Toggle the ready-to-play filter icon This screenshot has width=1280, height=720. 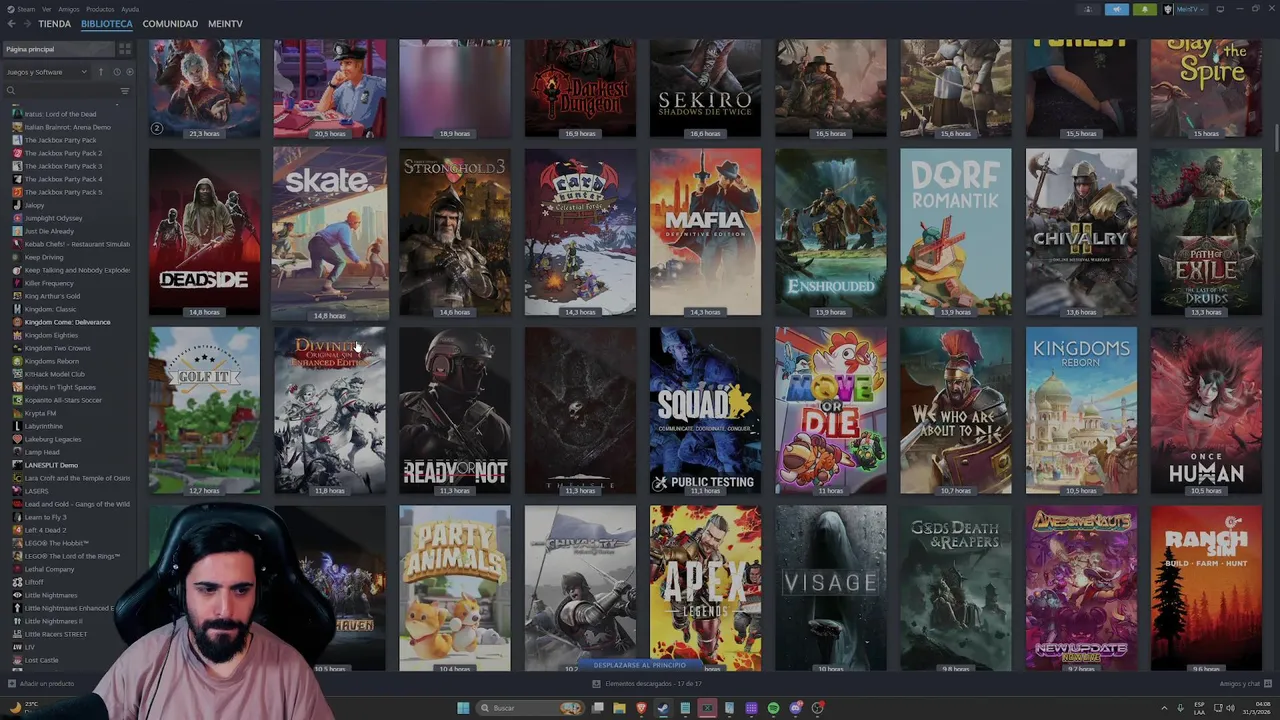click(129, 72)
